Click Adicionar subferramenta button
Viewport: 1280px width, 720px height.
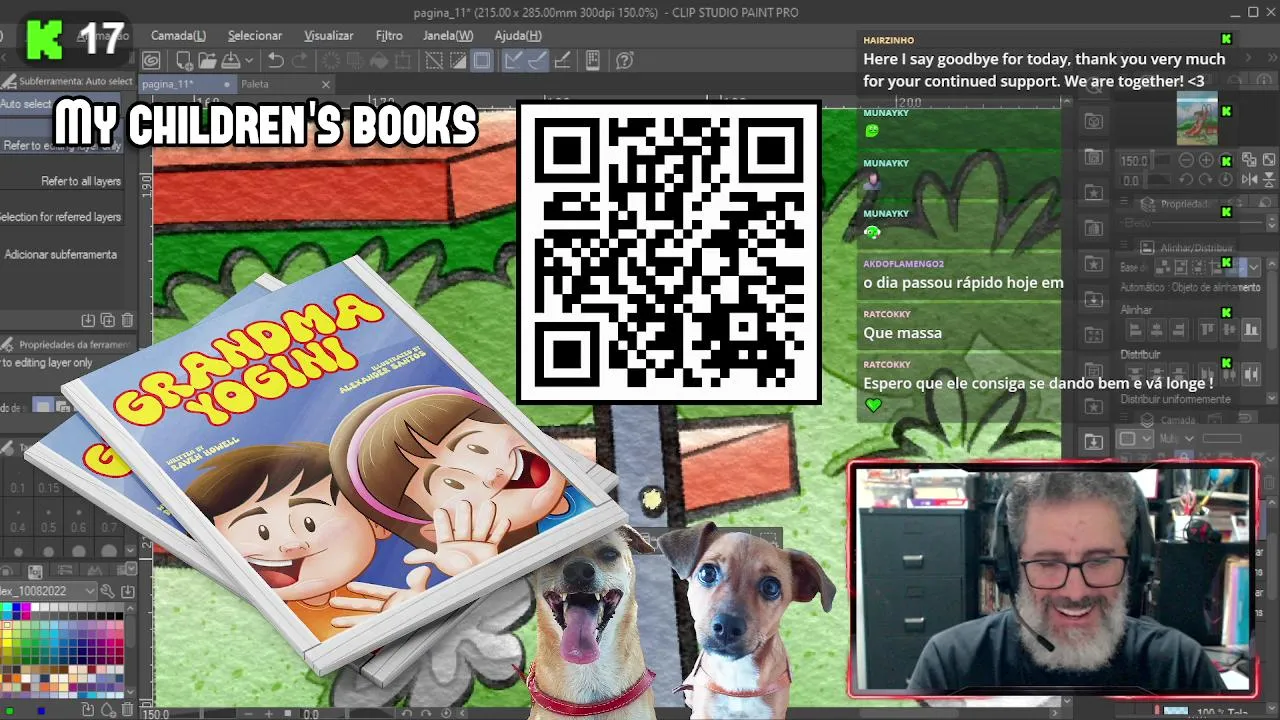pos(60,254)
